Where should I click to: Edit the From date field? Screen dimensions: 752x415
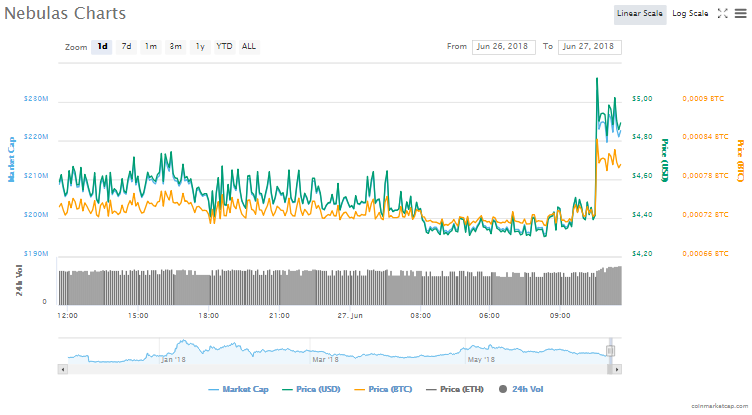point(504,47)
